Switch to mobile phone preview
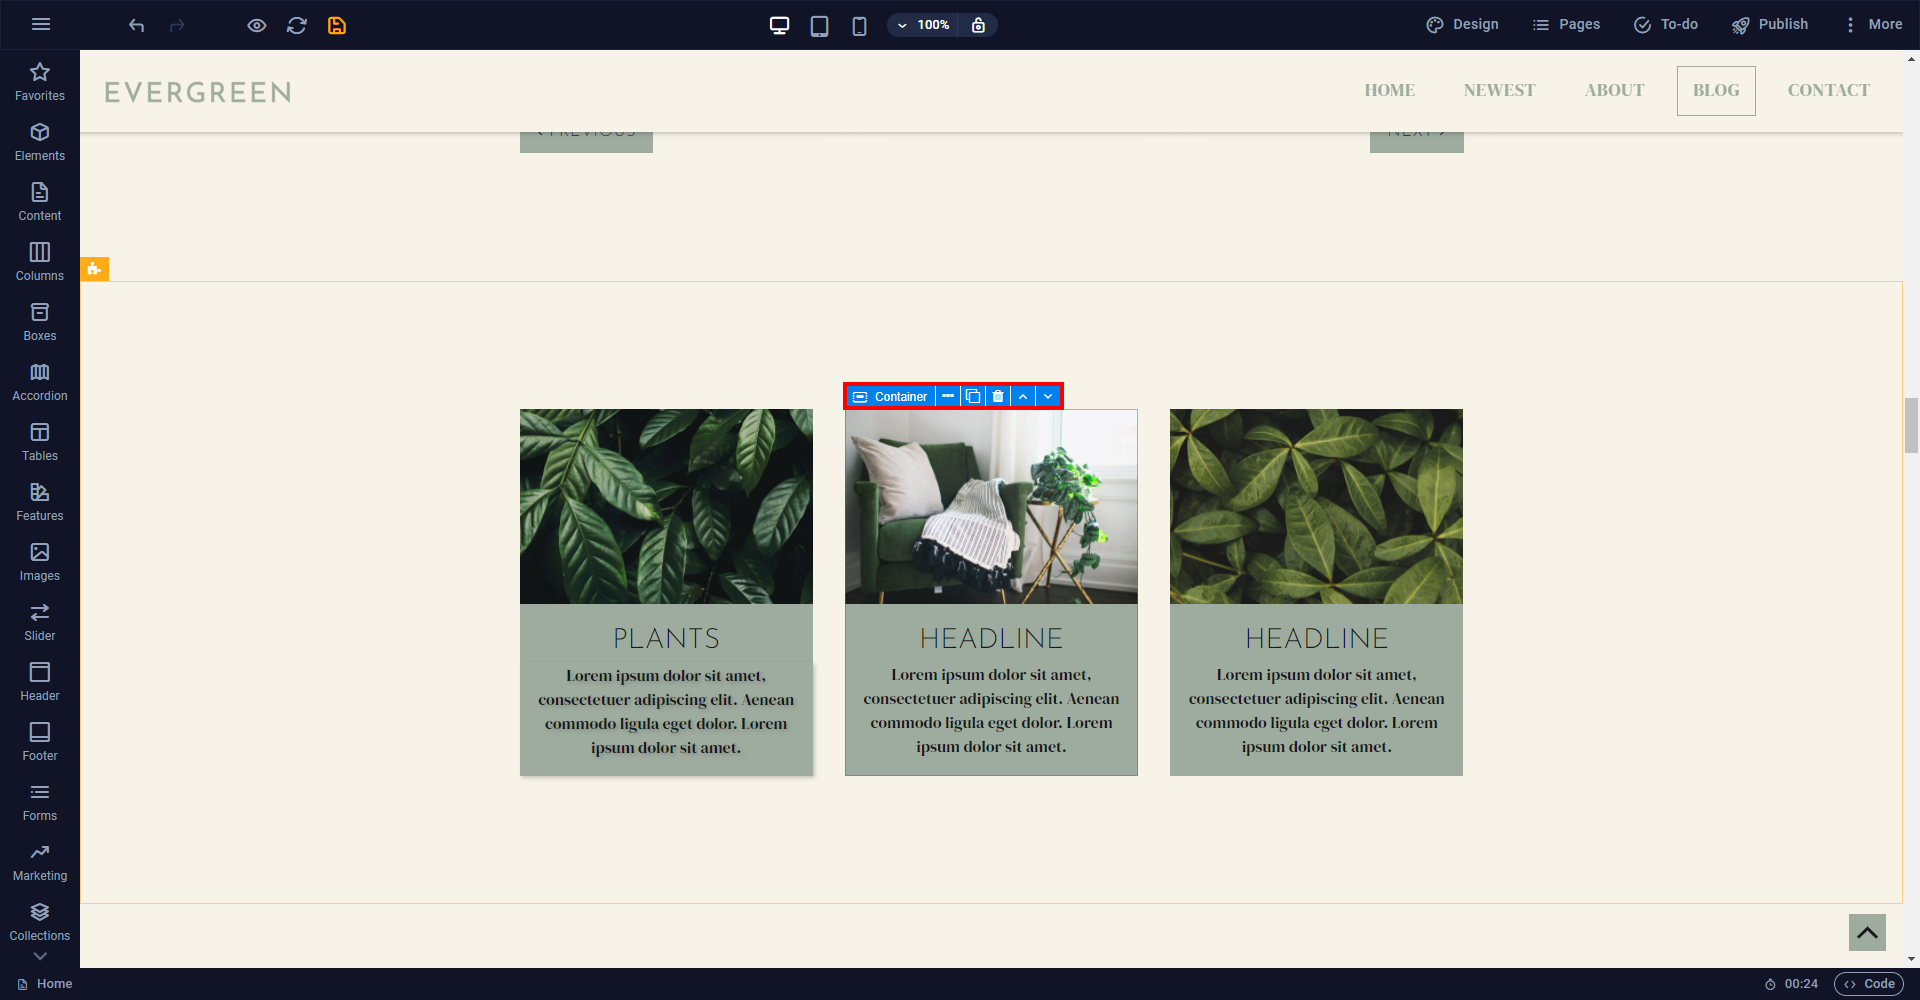The height and width of the screenshot is (1000, 1920). (x=859, y=25)
